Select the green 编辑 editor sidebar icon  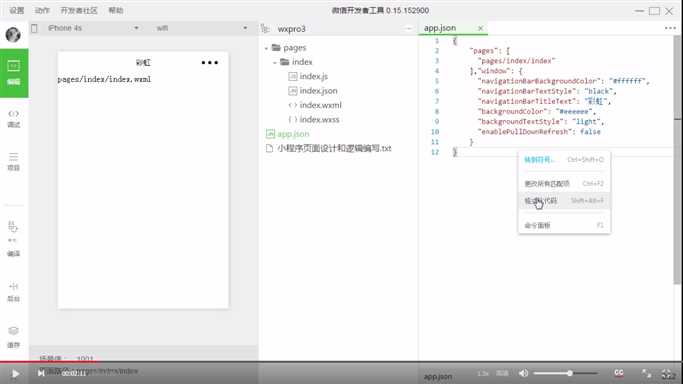(x=14, y=73)
